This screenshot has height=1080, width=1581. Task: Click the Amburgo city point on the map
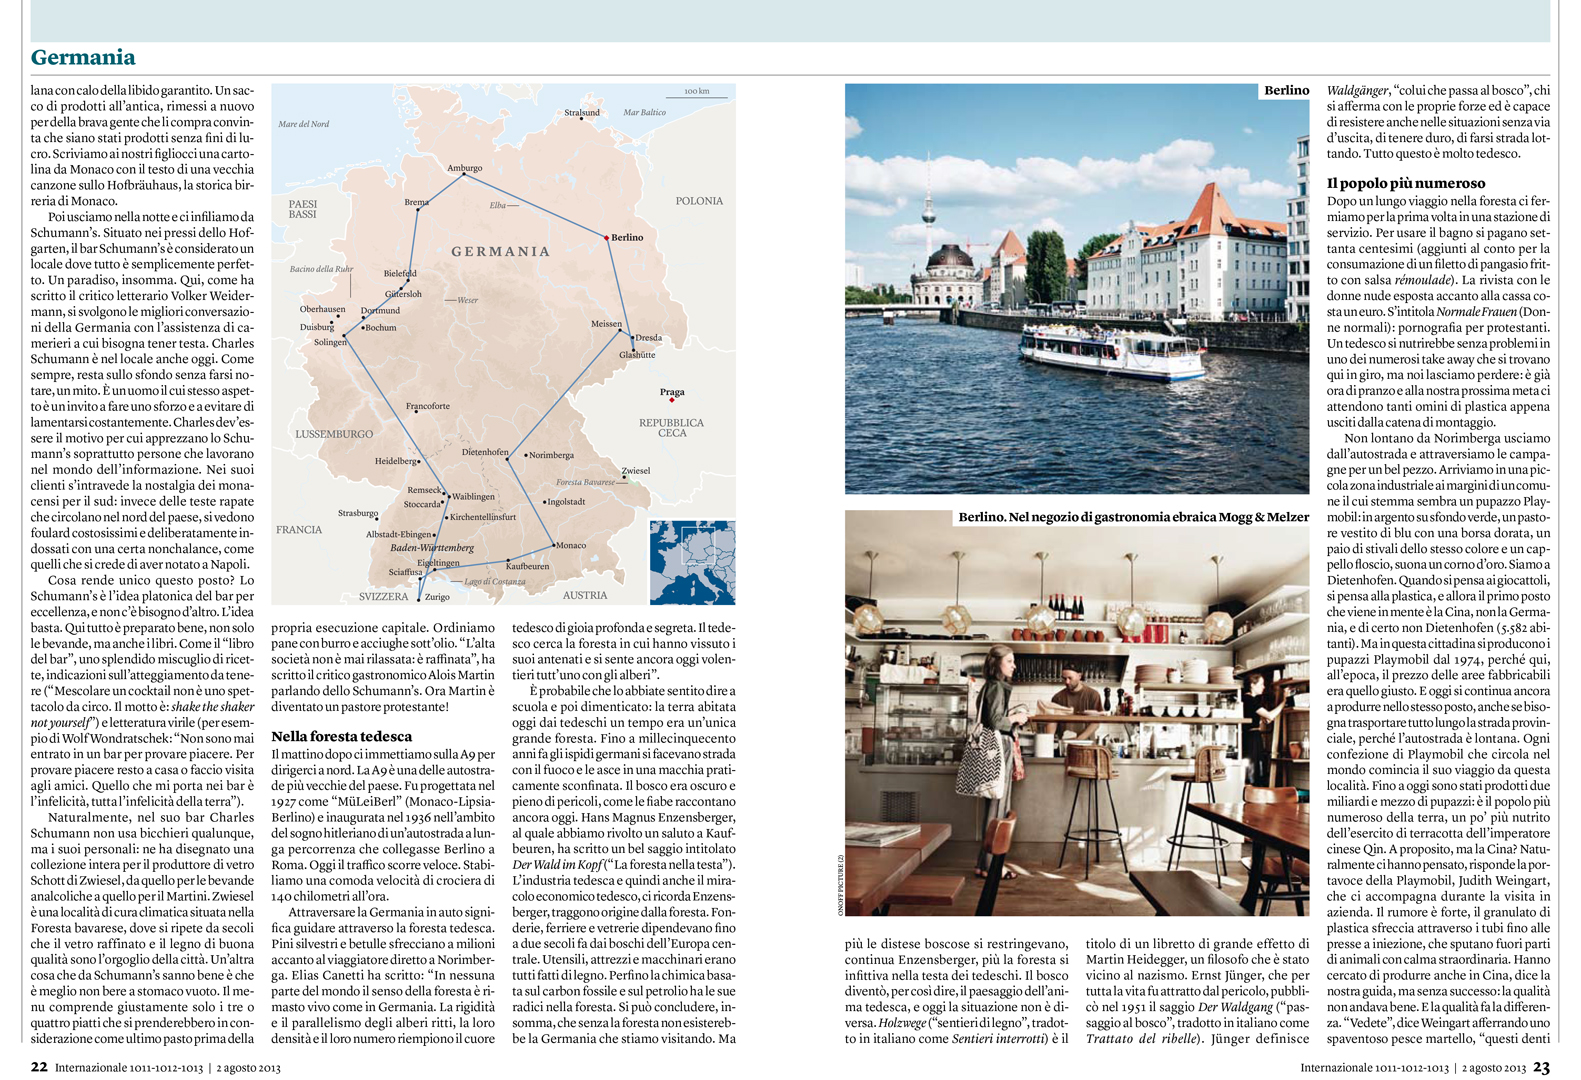click(x=463, y=176)
